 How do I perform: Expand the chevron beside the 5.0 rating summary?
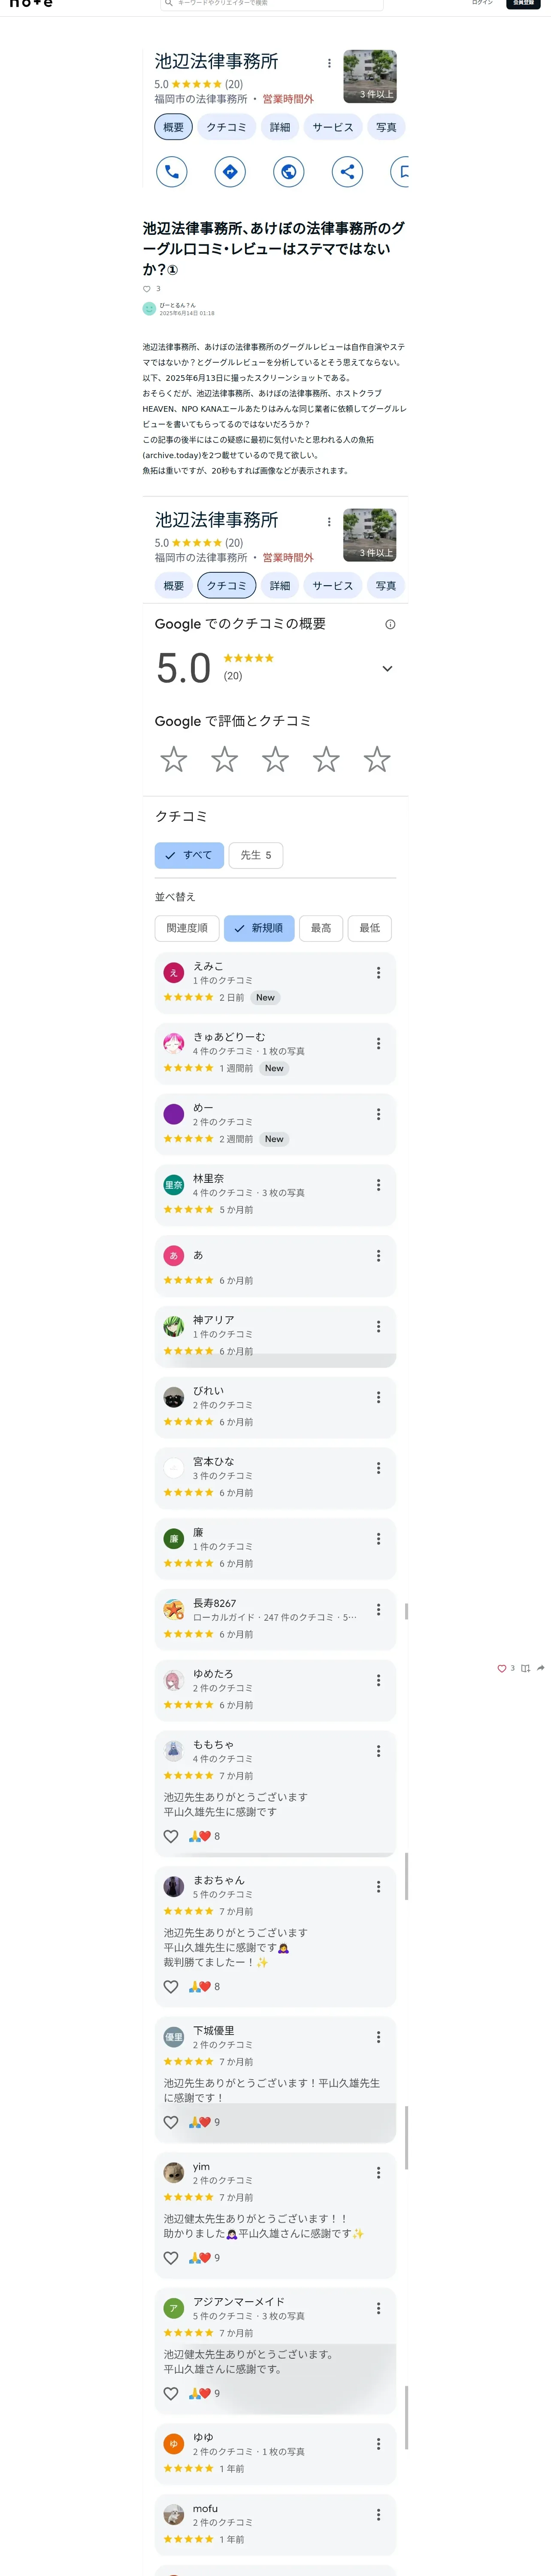point(387,668)
